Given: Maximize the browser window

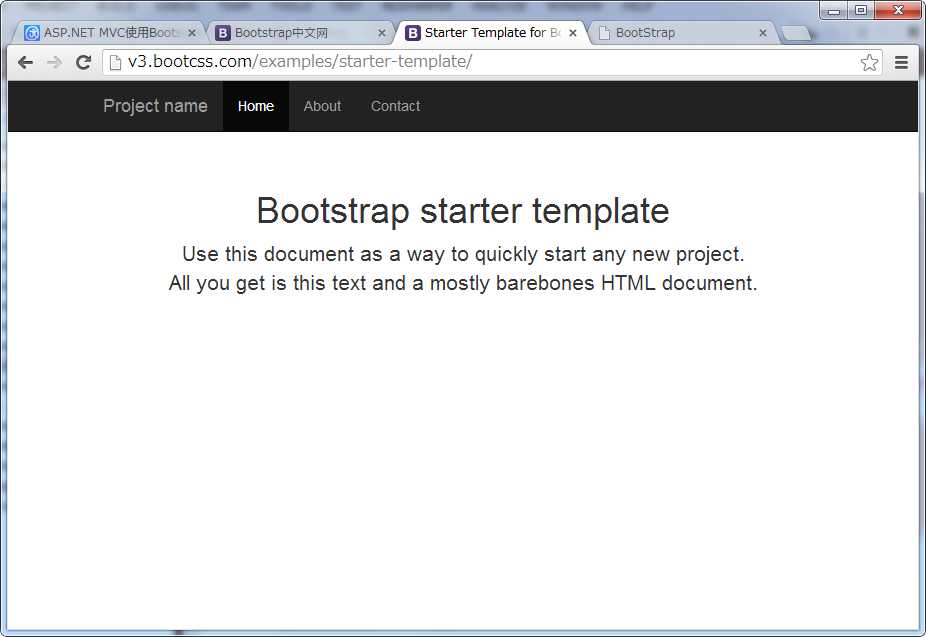Looking at the screenshot, I should click(x=861, y=10).
